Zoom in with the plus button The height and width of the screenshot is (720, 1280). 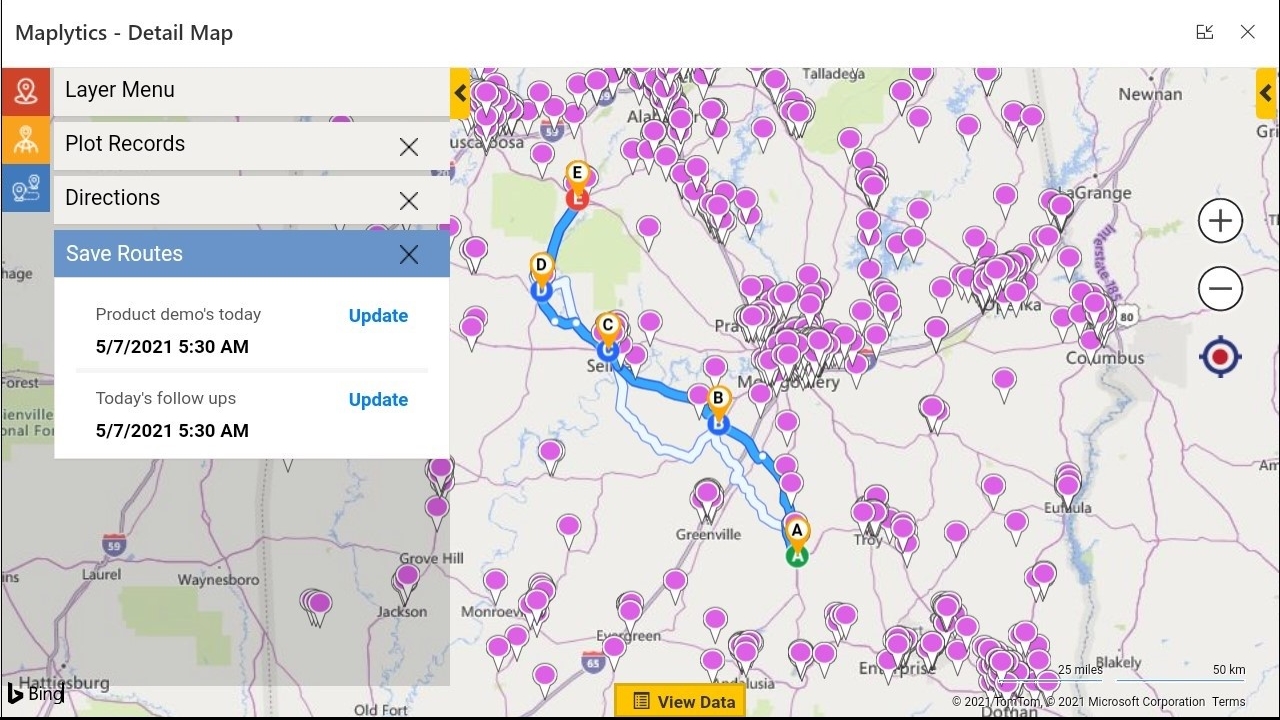pos(1220,221)
